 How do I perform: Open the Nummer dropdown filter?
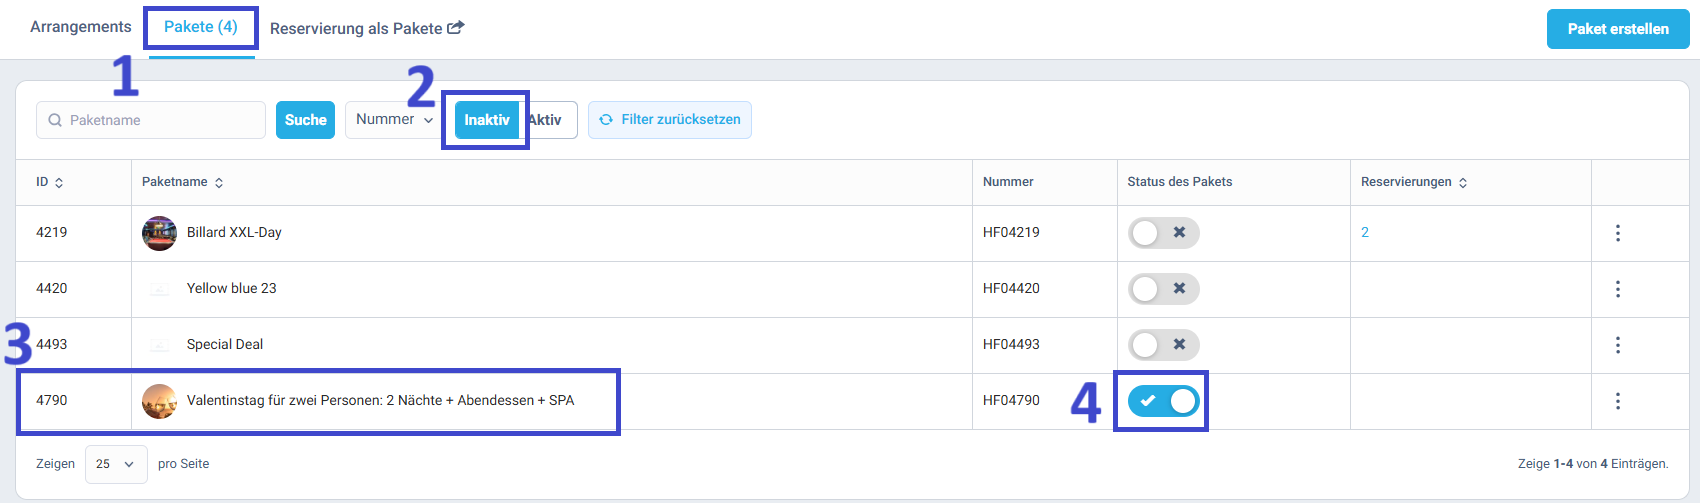pos(394,120)
